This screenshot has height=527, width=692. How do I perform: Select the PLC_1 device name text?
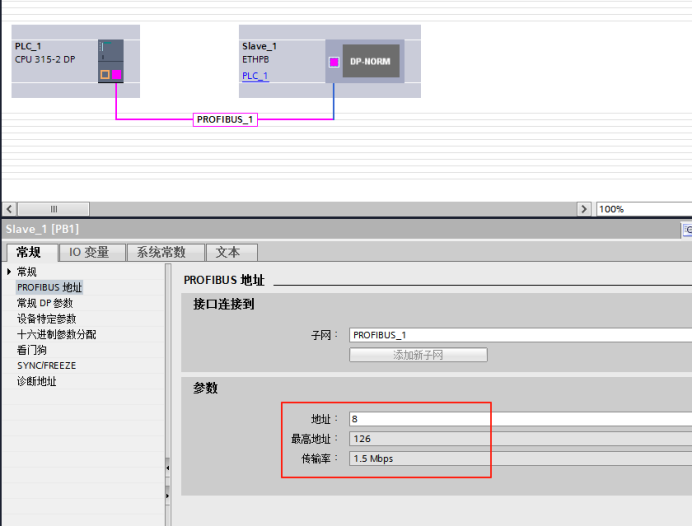28,46
